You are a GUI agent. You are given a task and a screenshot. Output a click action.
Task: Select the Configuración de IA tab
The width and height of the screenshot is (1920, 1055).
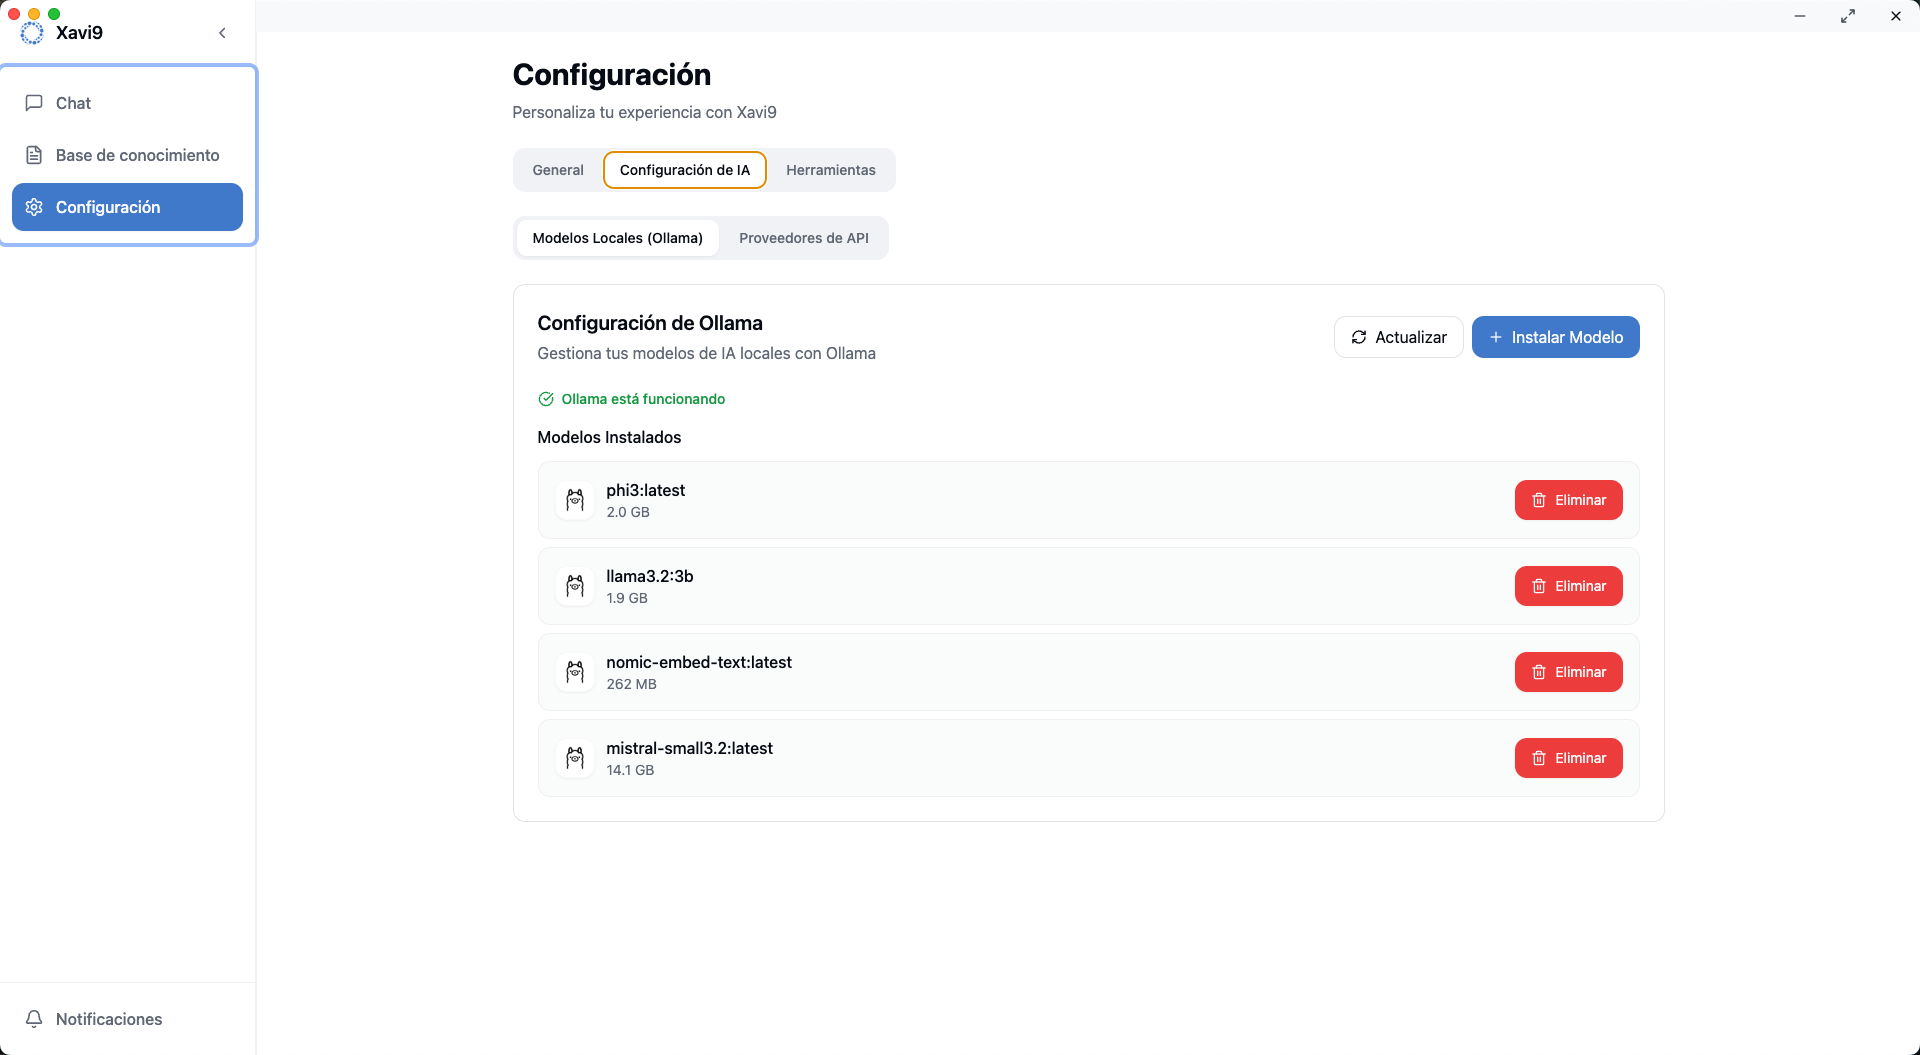684,170
